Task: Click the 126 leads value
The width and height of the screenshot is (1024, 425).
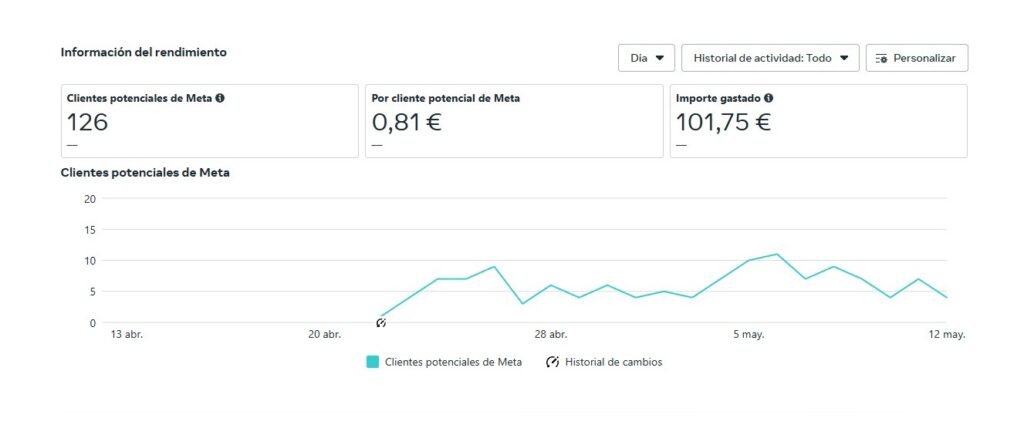Action: [88, 122]
